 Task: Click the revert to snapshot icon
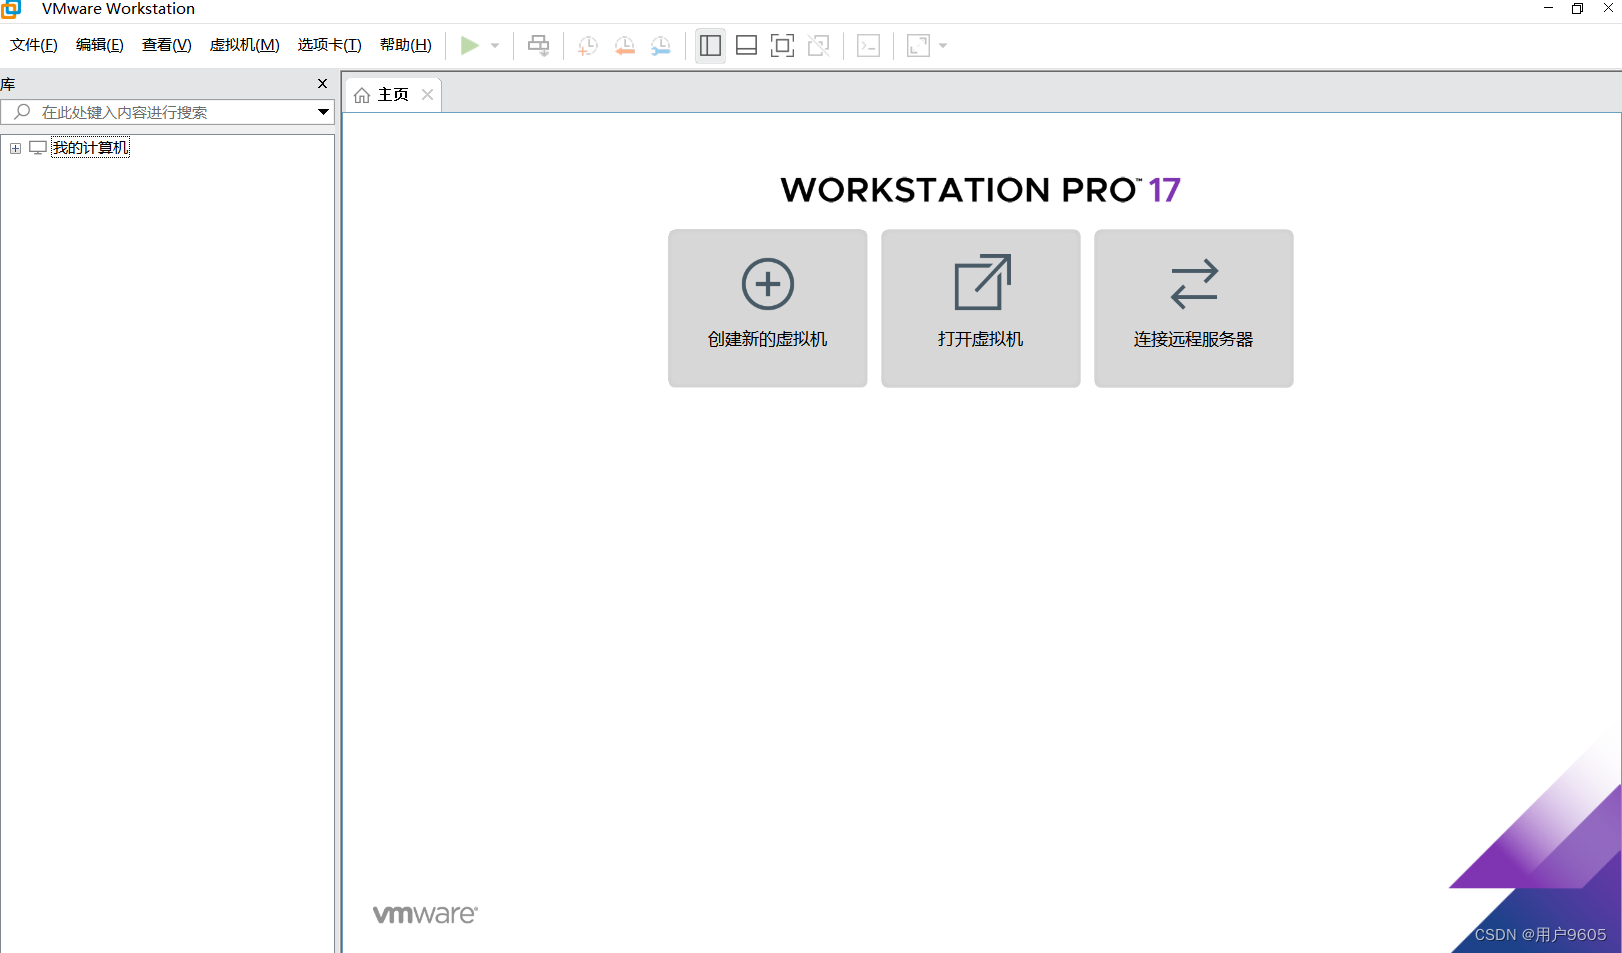(x=624, y=45)
